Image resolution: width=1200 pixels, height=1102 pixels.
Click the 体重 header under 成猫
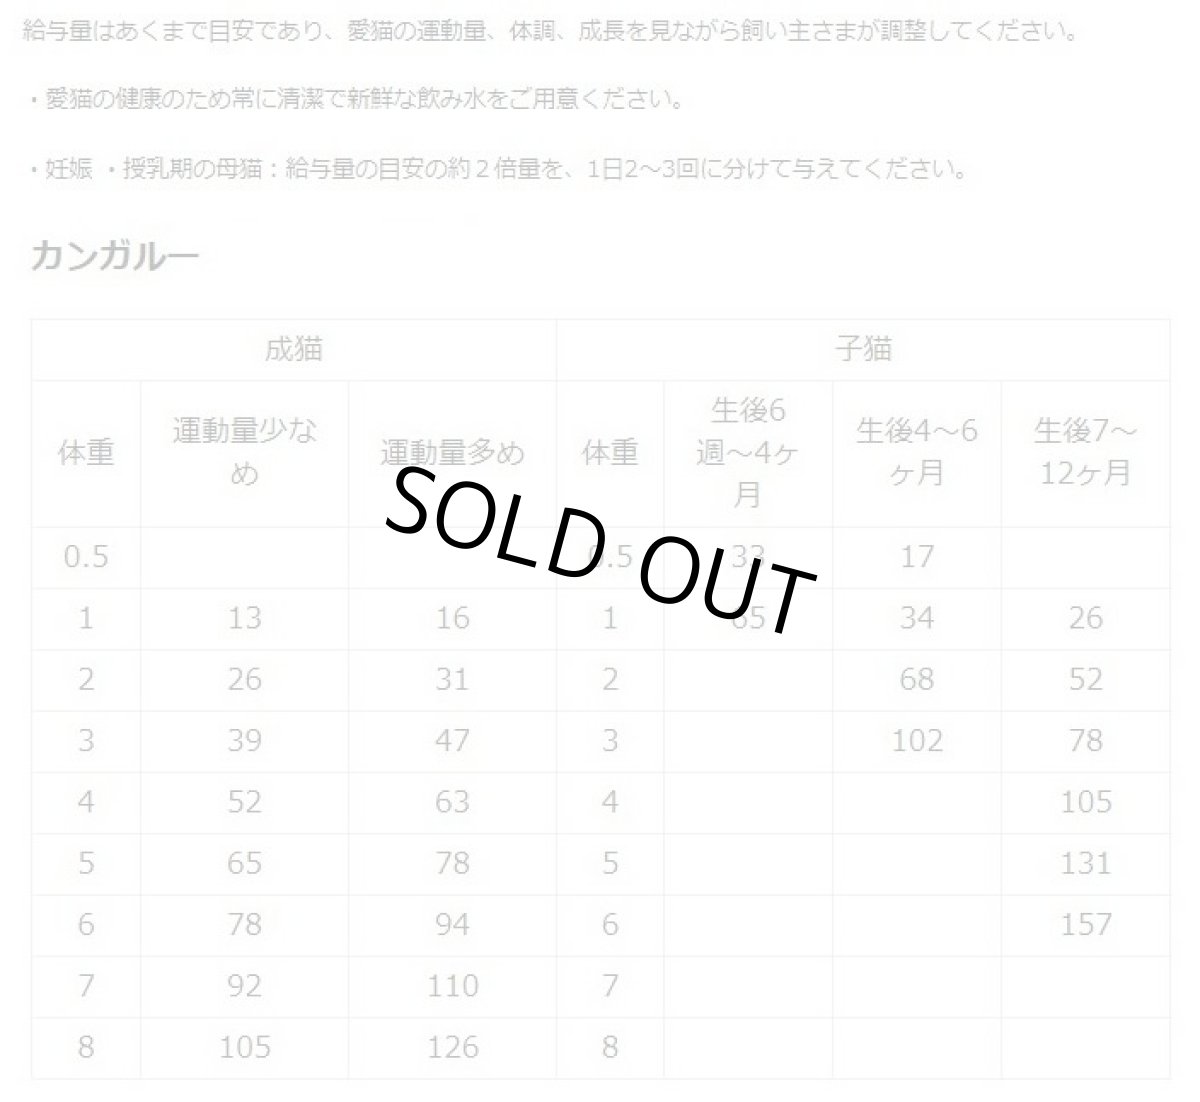click(x=86, y=453)
